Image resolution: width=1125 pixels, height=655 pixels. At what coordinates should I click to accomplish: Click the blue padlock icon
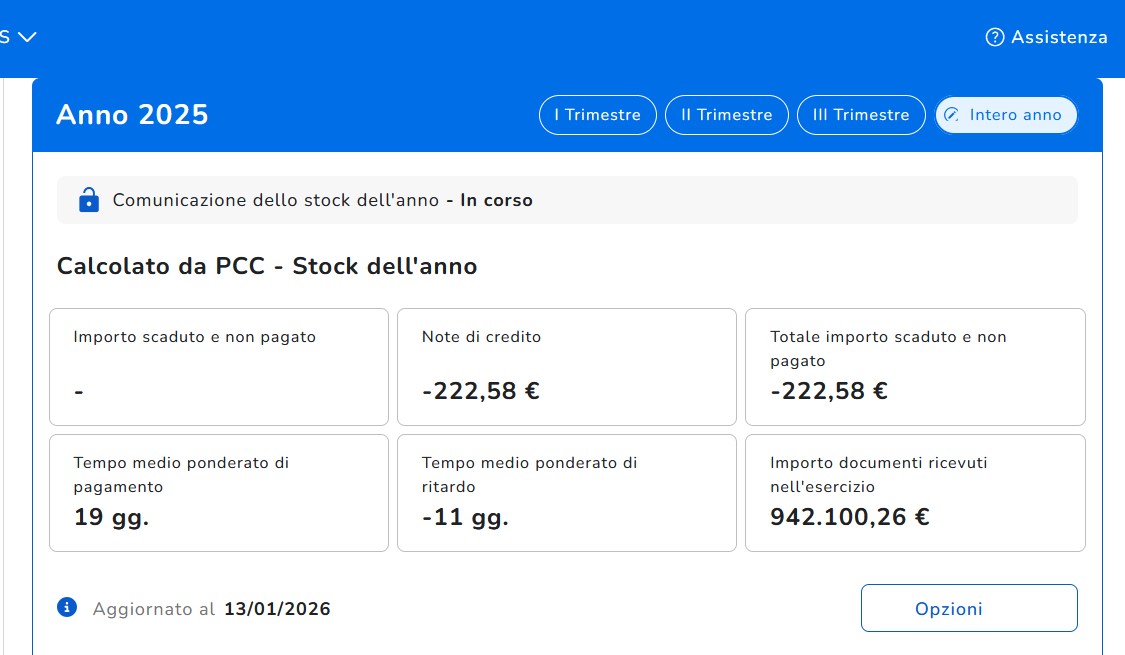point(89,200)
